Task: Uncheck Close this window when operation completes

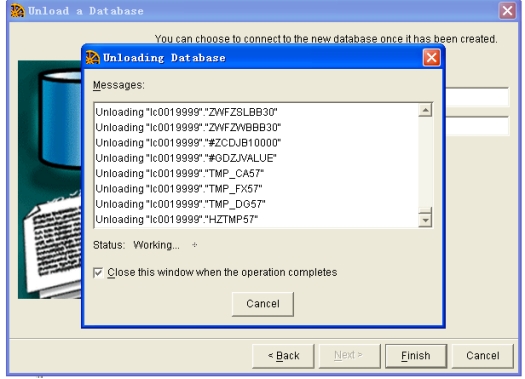Action: point(98,273)
